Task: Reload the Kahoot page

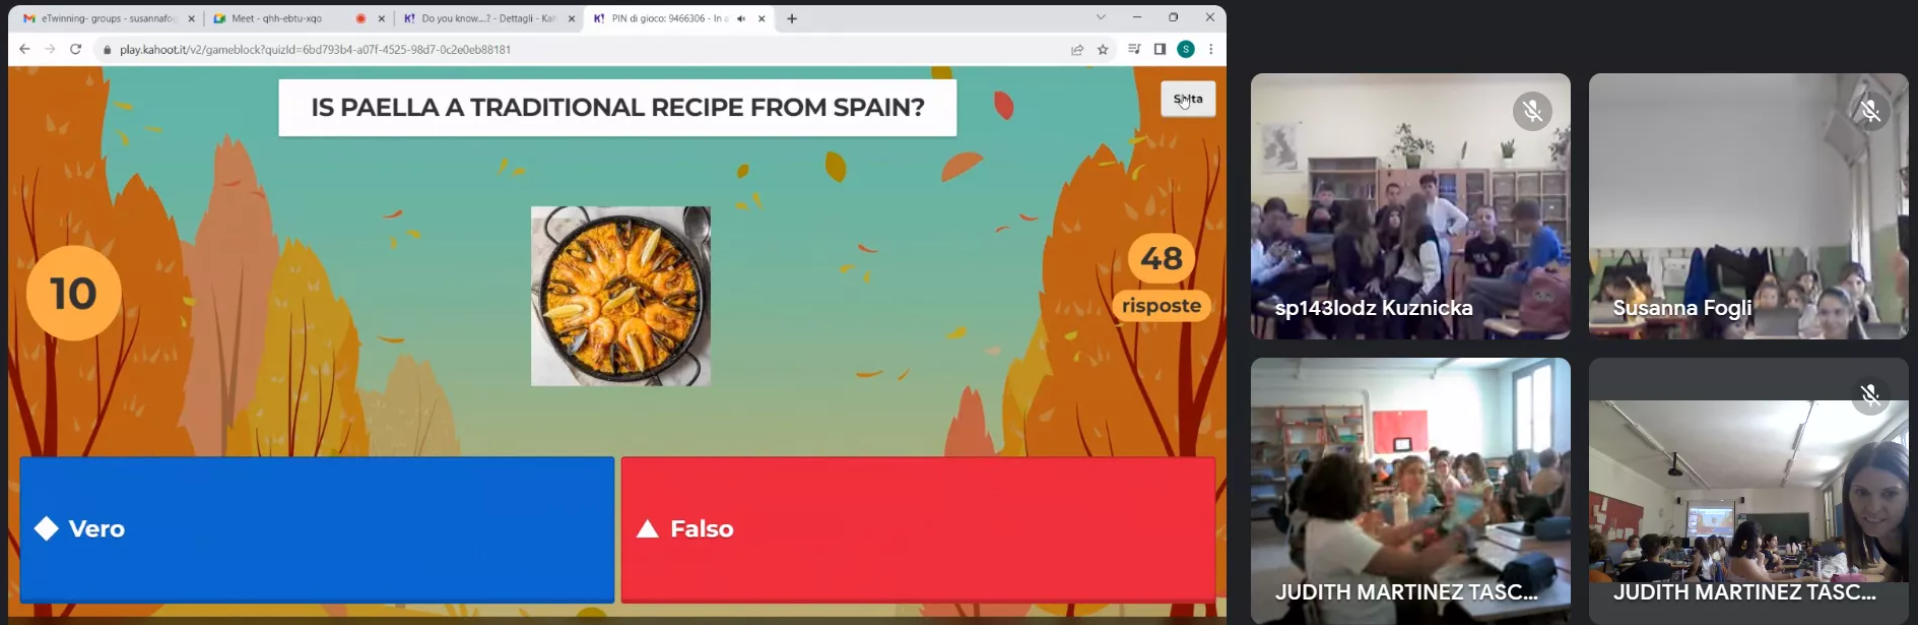Action: tap(75, 49)
